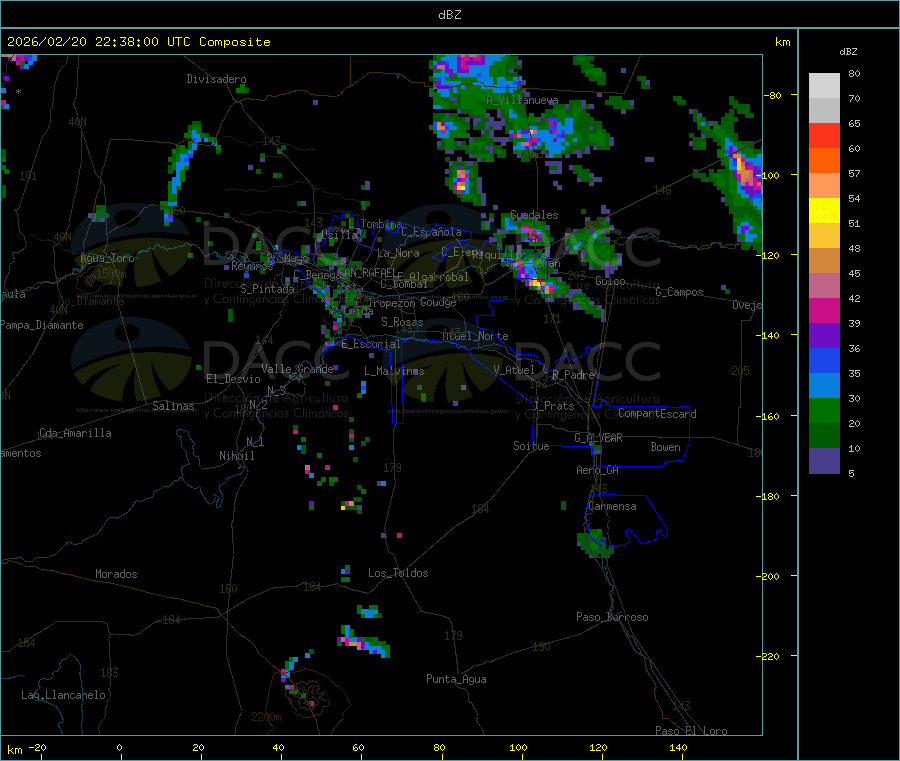Click the Composite label in header

click(x=235, y=42)
